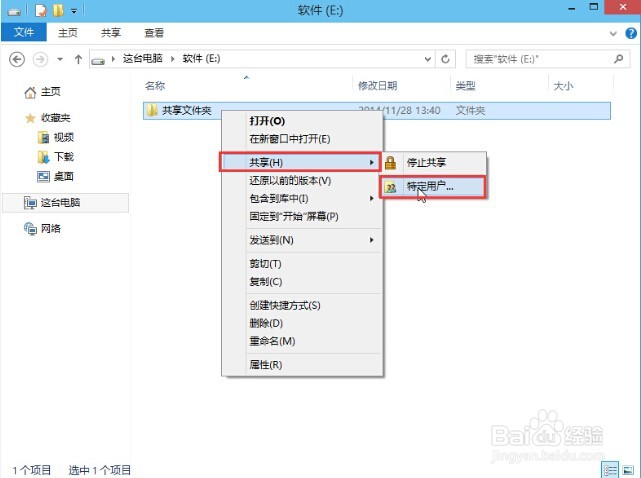Click the computer icon next to 这台电脑

30,202
